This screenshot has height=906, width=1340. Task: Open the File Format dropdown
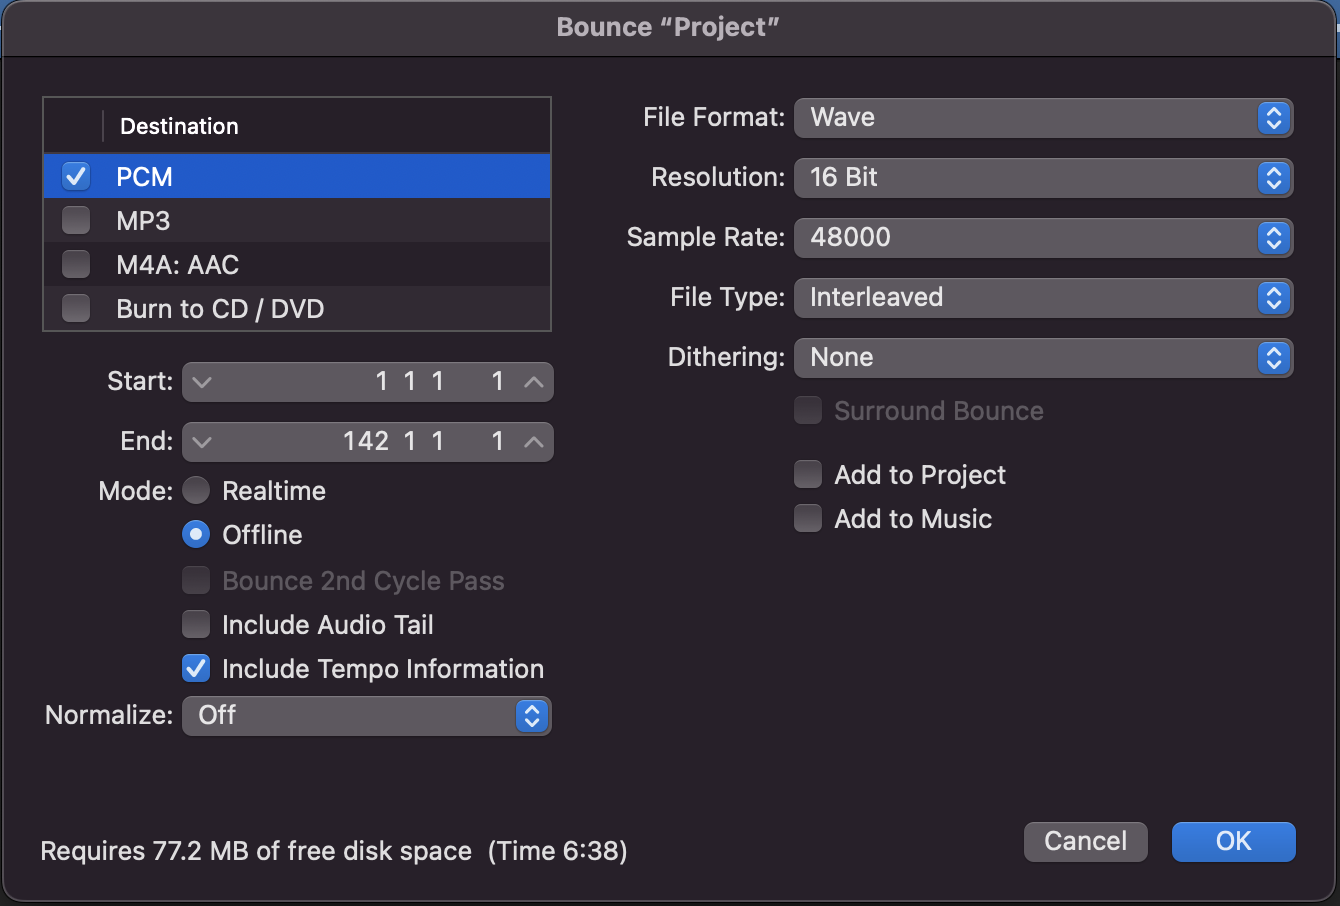[x=1043, y=118]
